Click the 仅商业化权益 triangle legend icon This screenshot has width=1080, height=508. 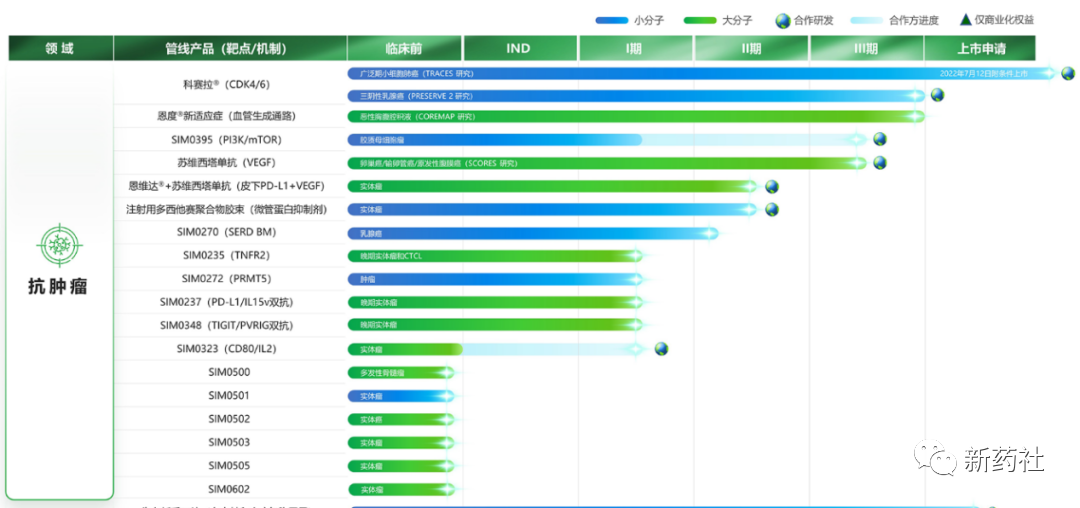(965, 19)
